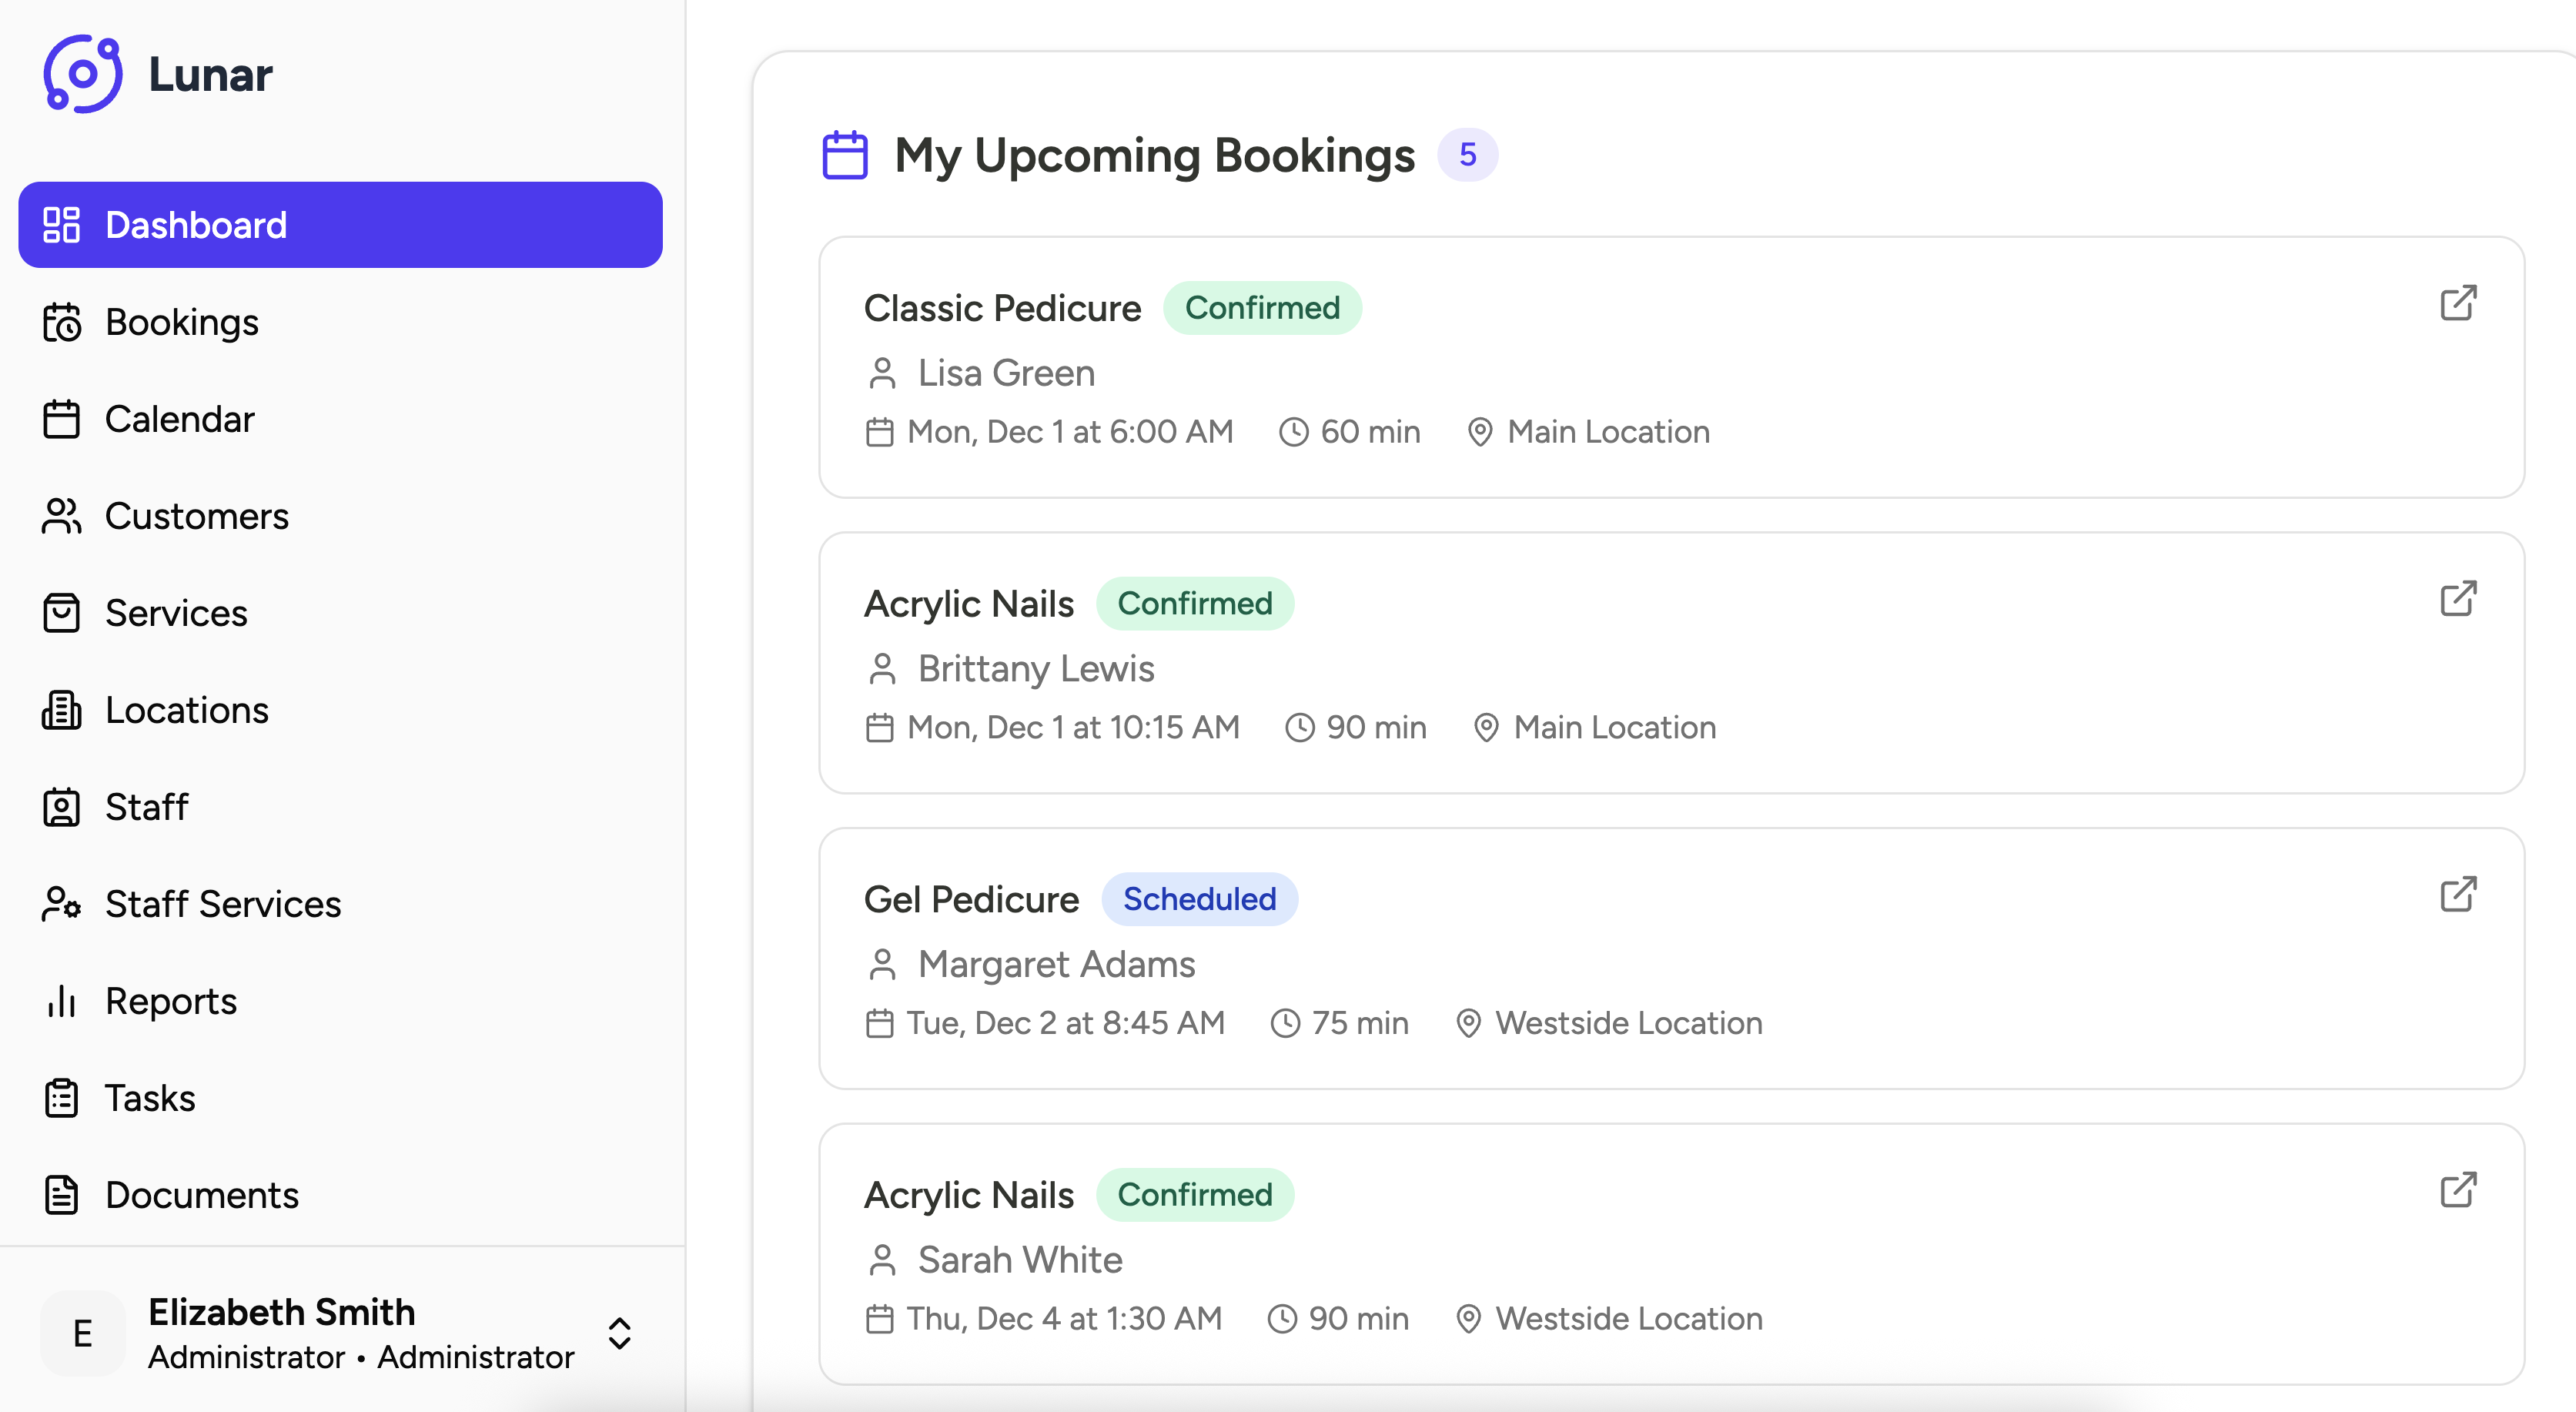Select the Services bag icon
Image resolution: width=2576 pixels, height=1412 pixels.
tap(62, 612)
